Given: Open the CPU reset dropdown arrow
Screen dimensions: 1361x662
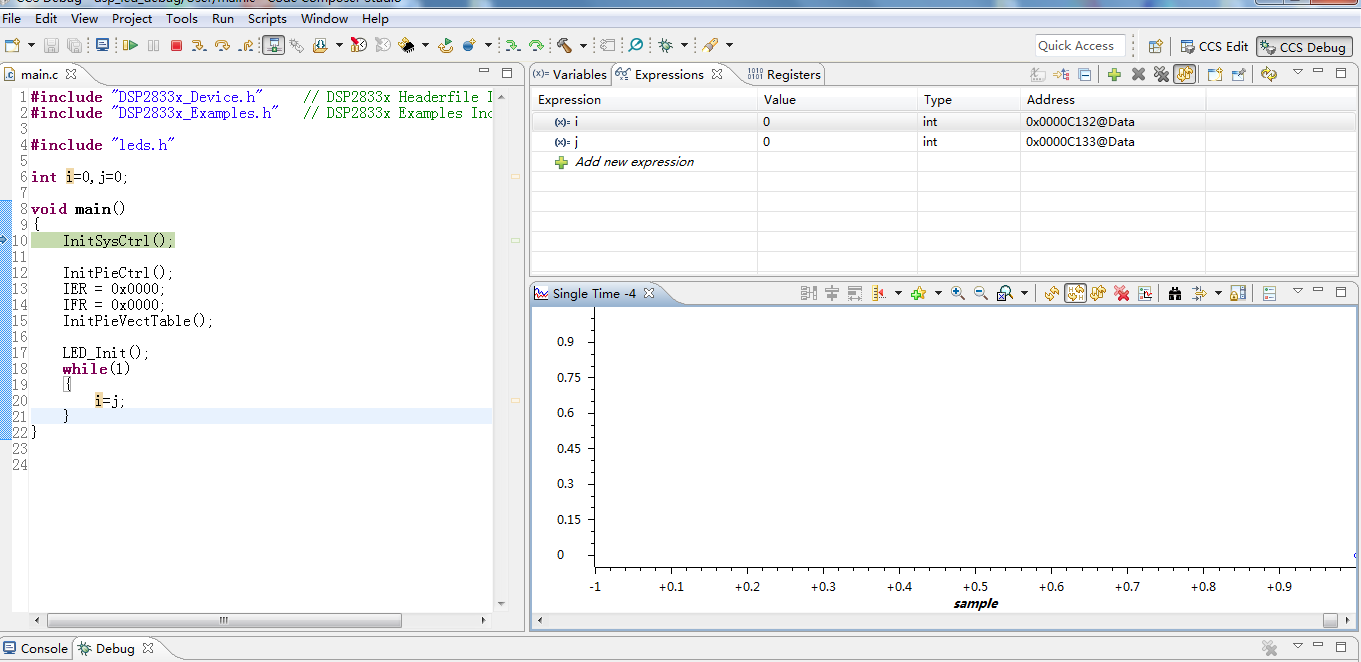Looking at the screenshot, I should [425, 45].
